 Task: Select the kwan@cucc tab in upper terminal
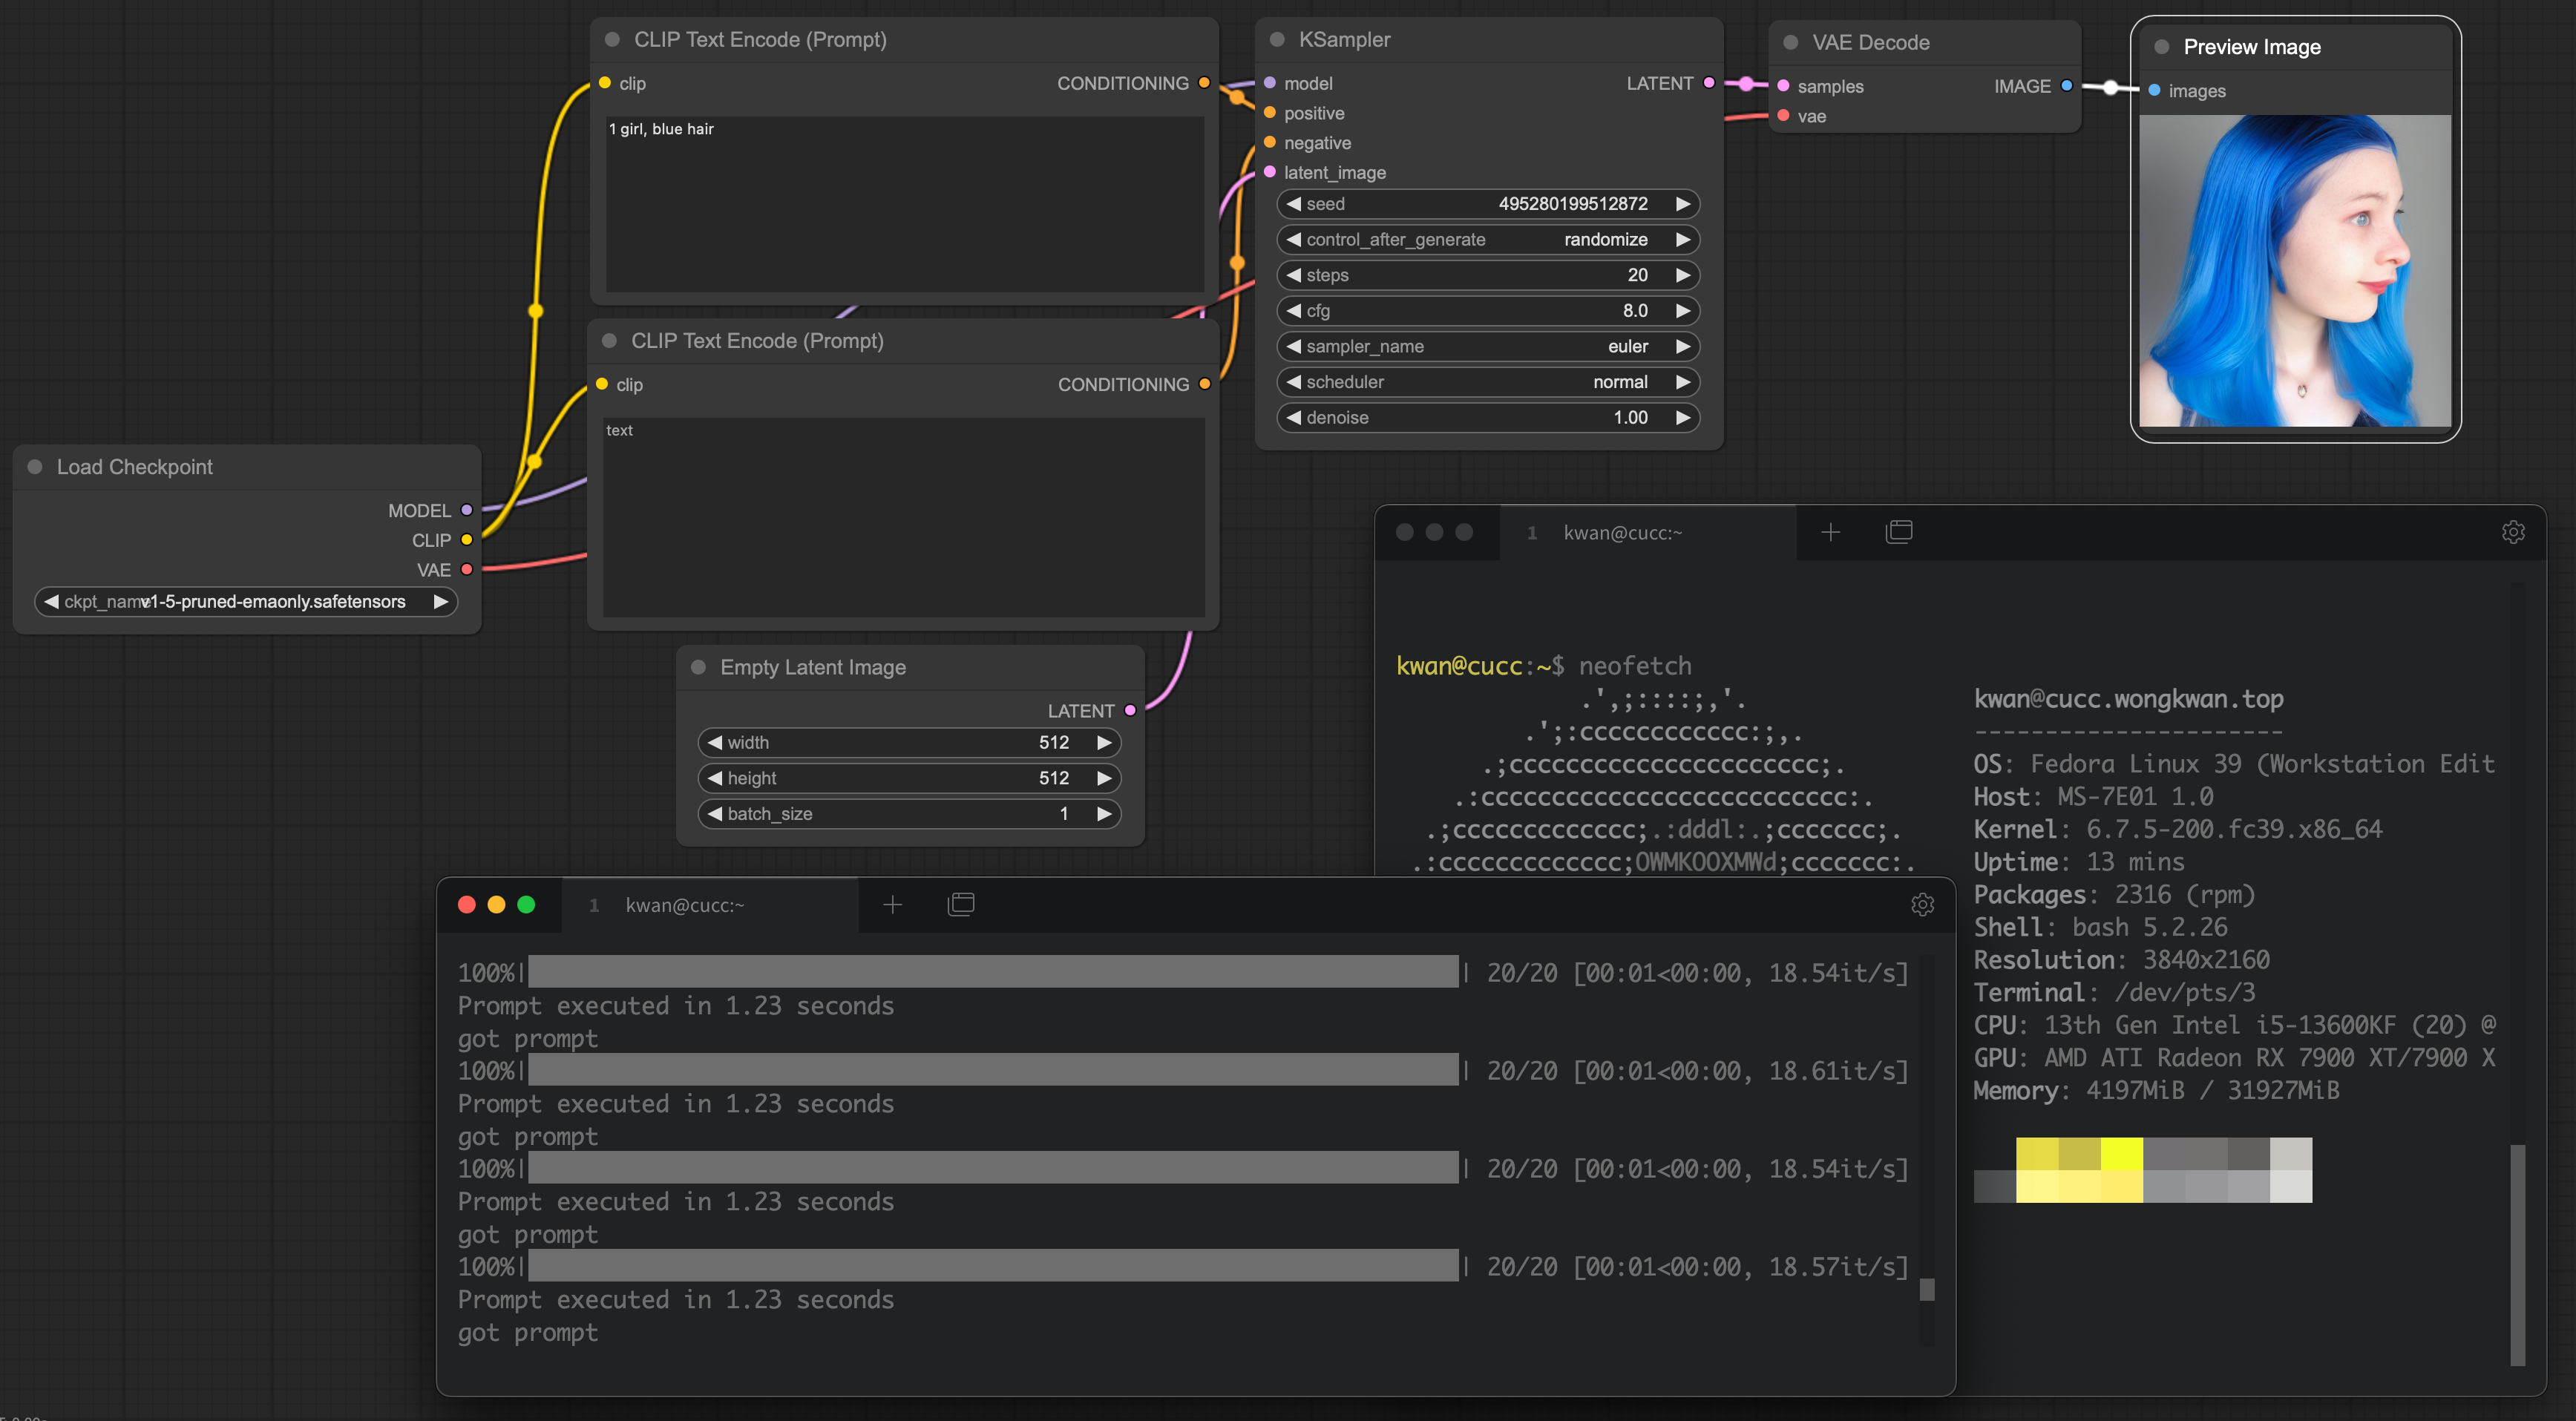(x=1622, y=532)
